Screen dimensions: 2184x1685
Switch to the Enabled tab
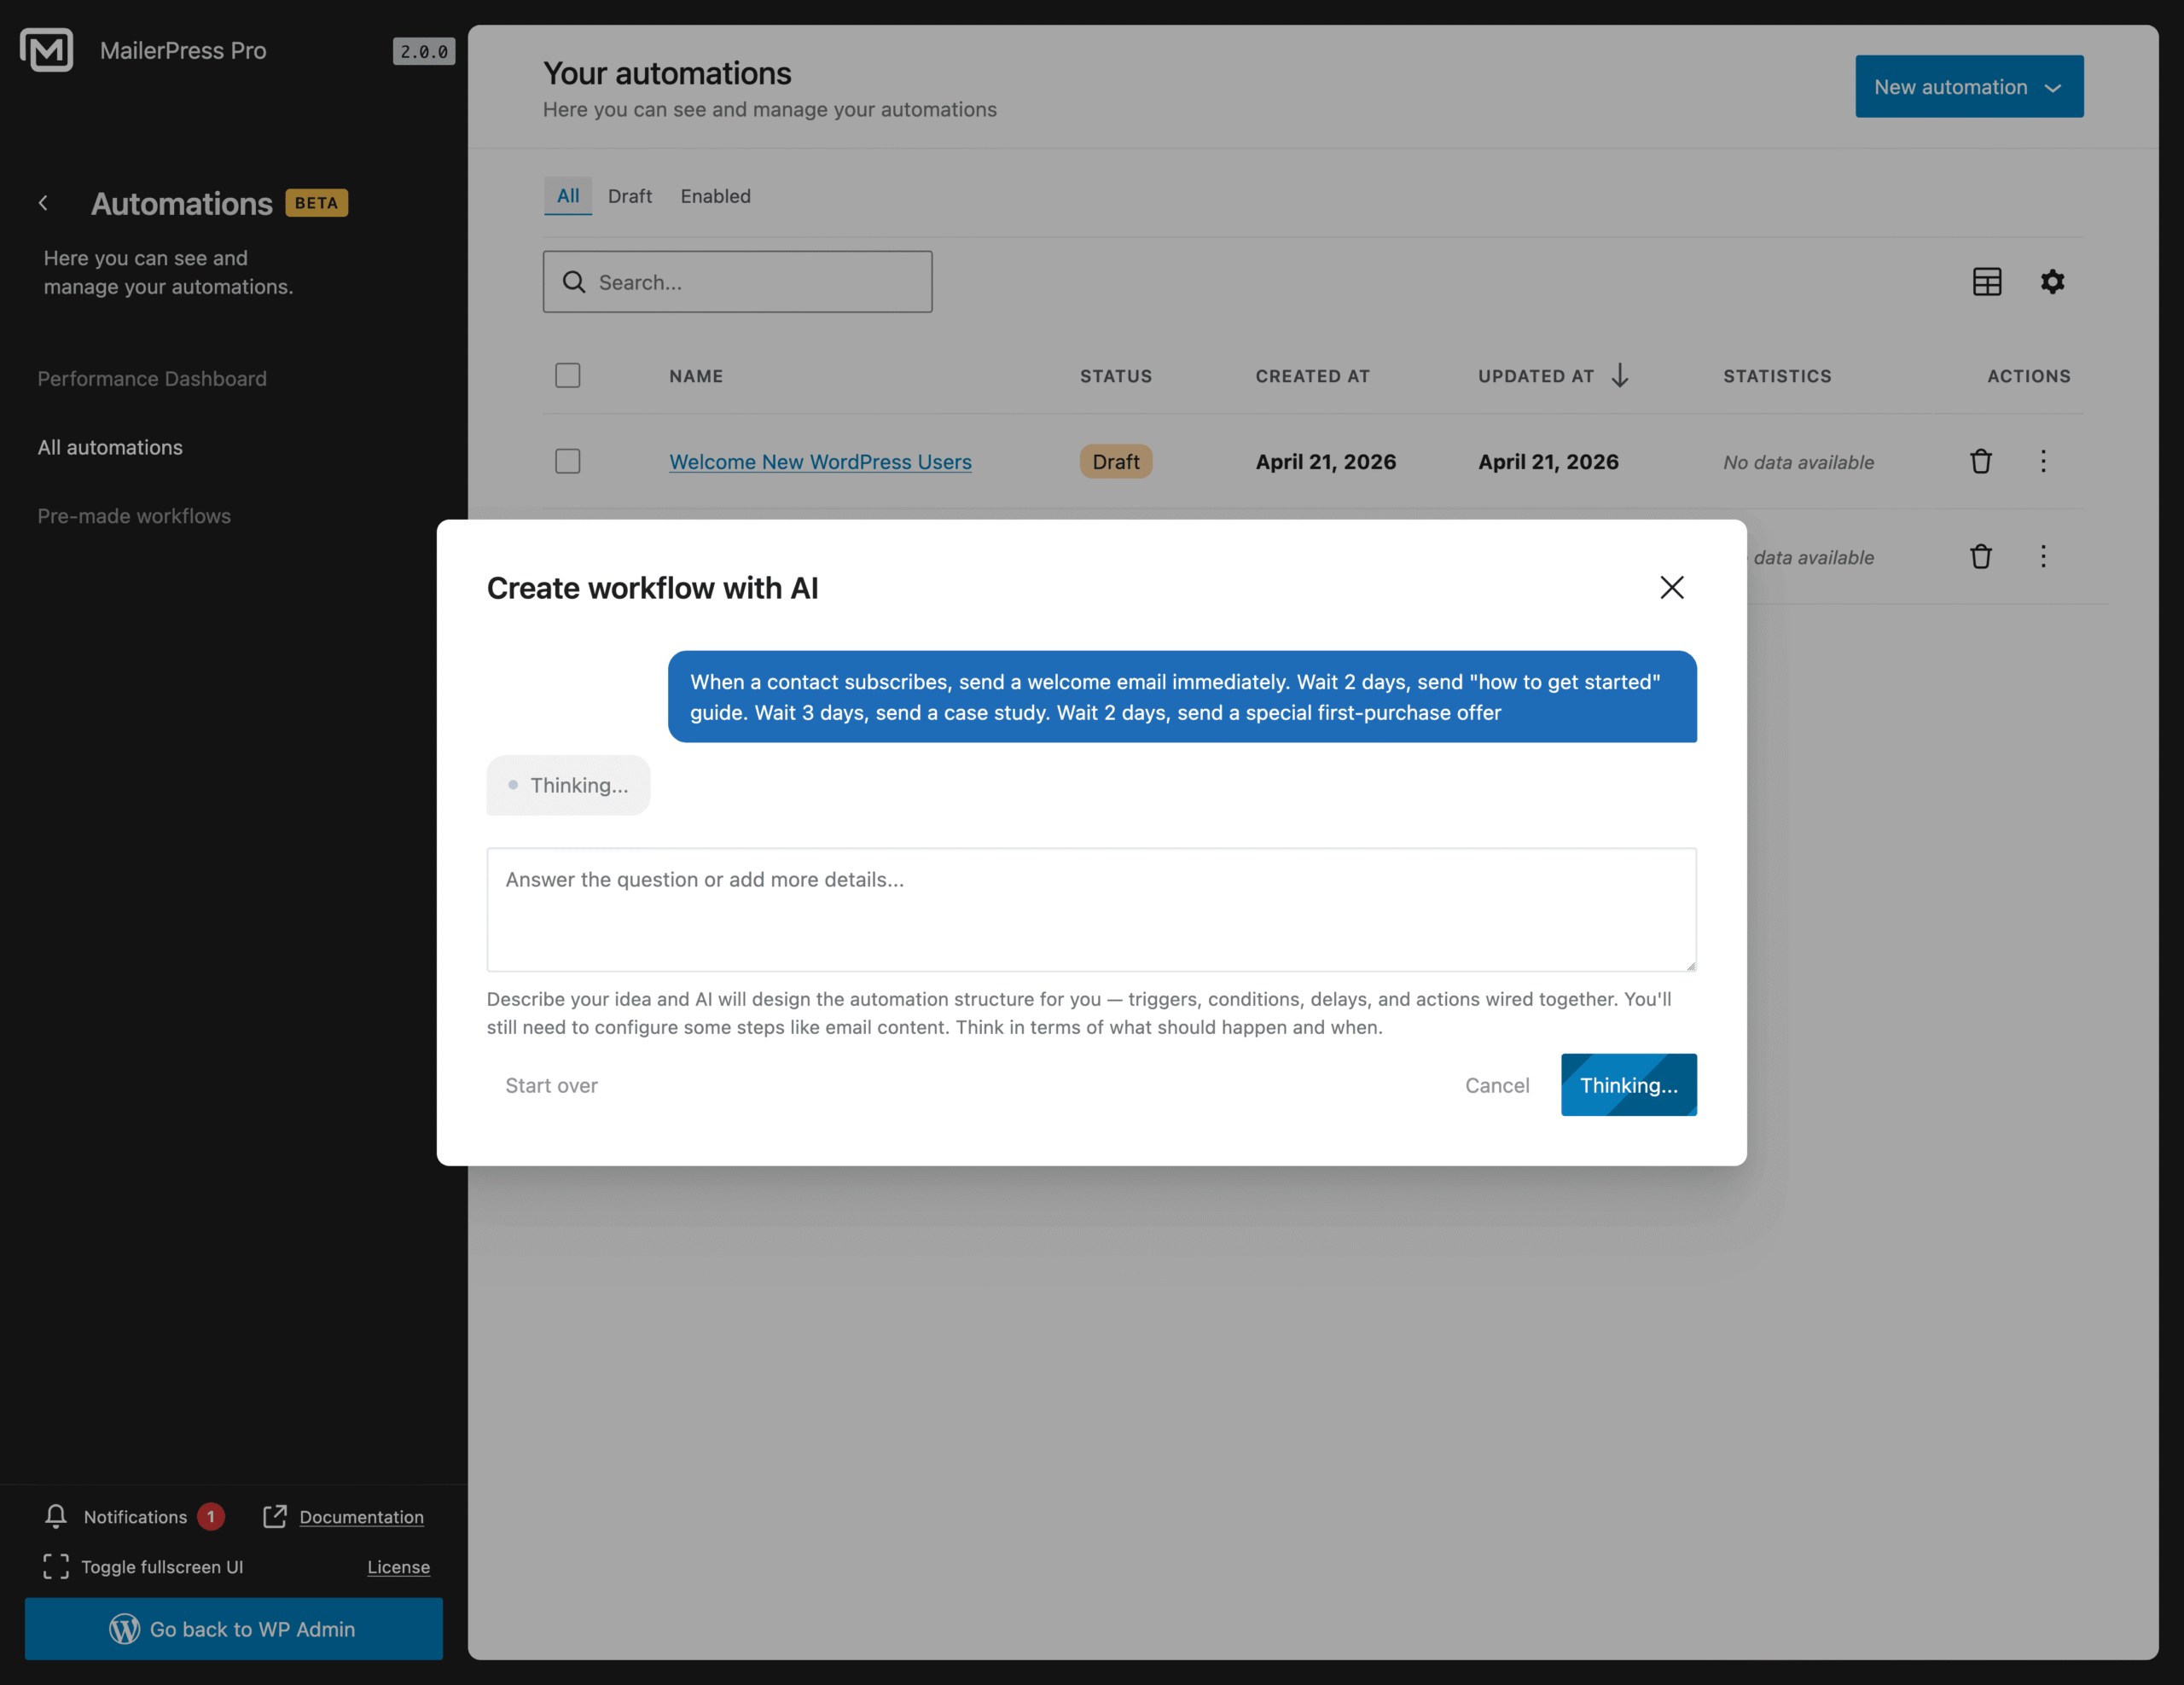pyautogui.click(x=715, y=196)
